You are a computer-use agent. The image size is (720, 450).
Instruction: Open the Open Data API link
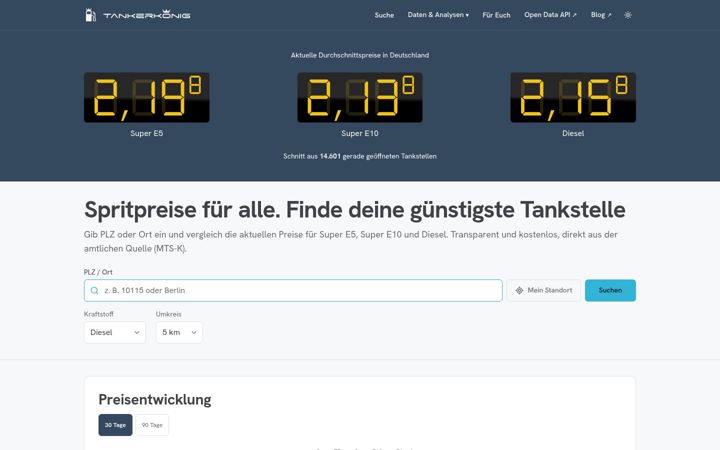(550, 15)
